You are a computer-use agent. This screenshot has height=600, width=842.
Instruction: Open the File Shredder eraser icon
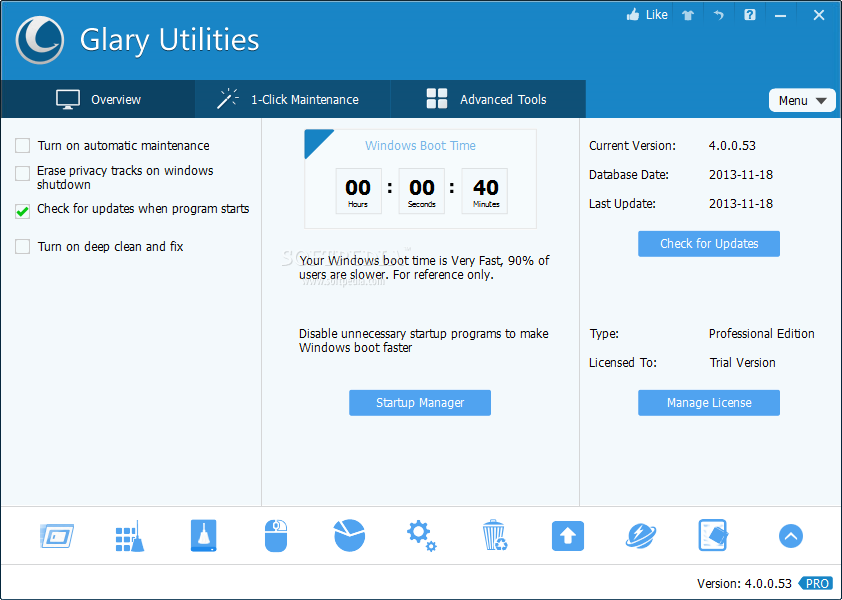click(713, 535)
